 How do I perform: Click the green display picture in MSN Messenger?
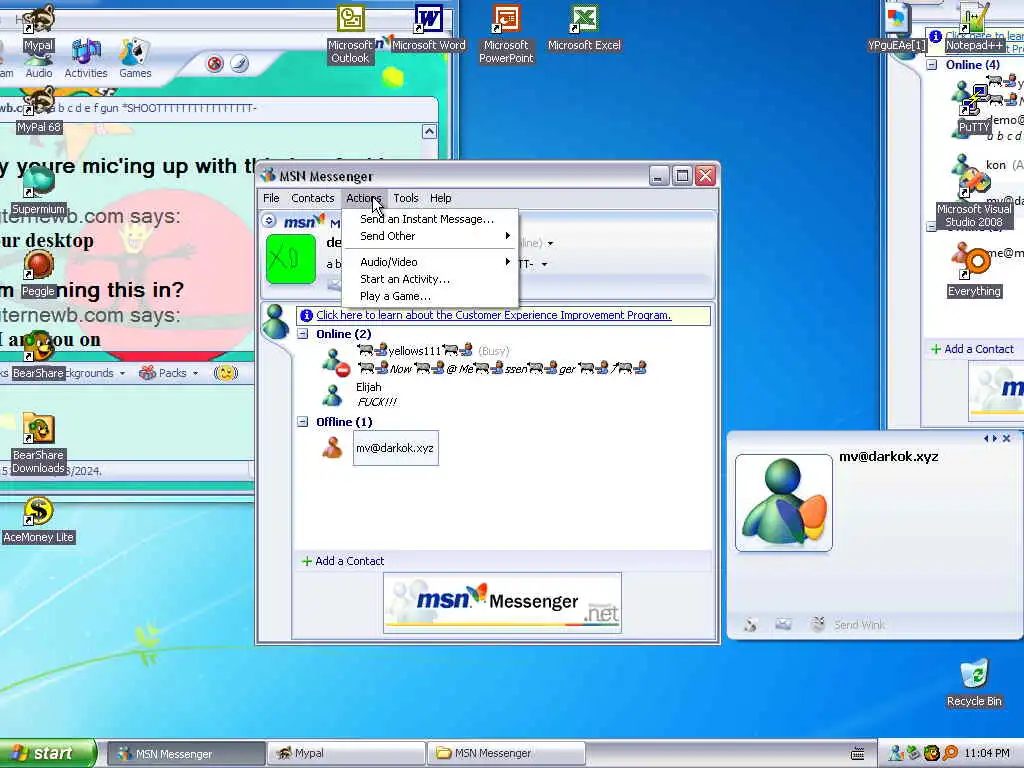(291, 259)
